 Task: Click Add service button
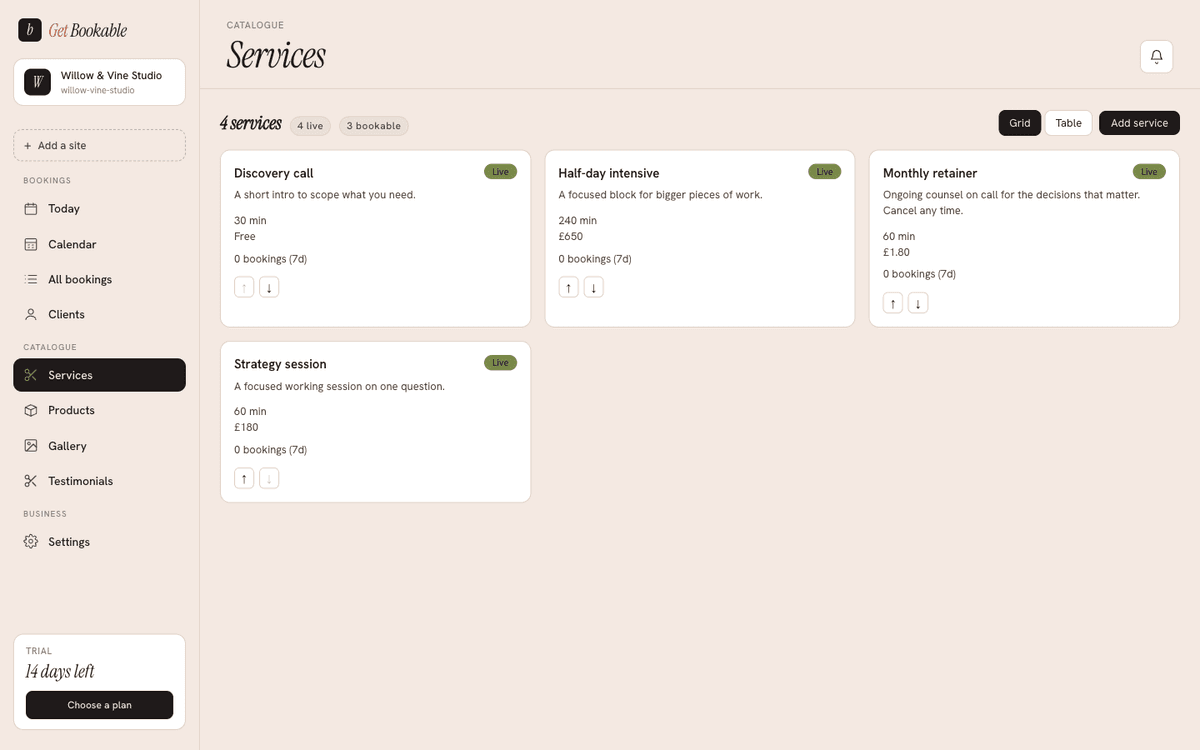coord(1139,123)
